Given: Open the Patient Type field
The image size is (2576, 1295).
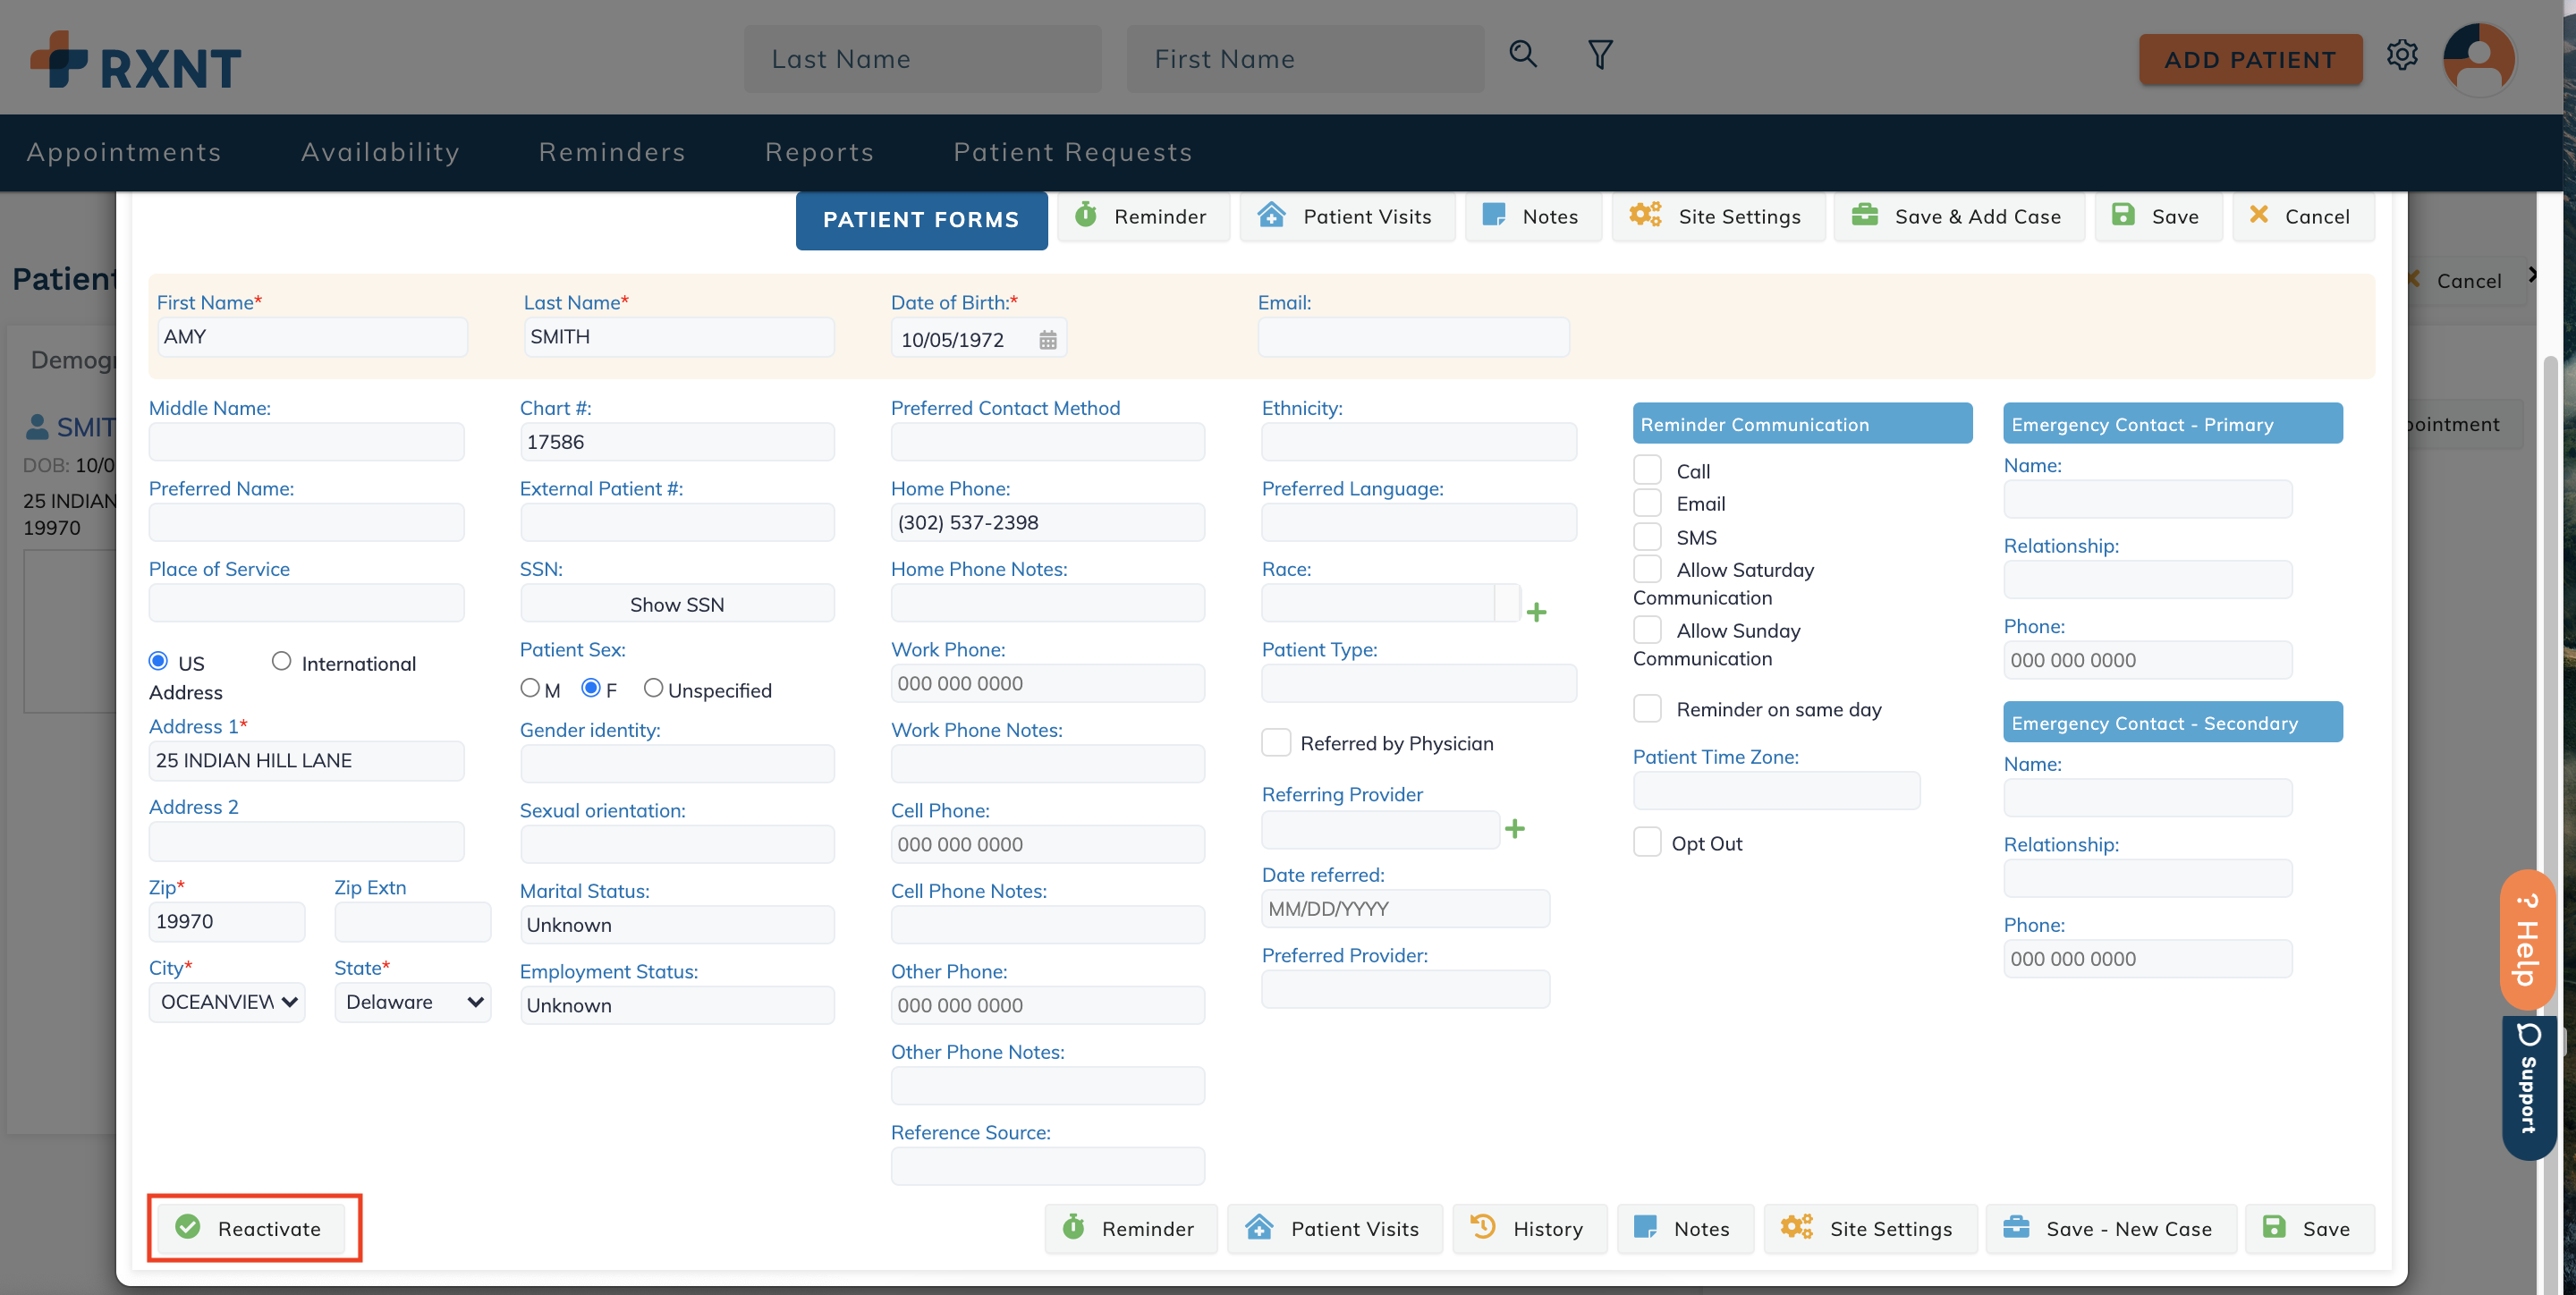Looking at the screenshot, I should (1419, 683).
